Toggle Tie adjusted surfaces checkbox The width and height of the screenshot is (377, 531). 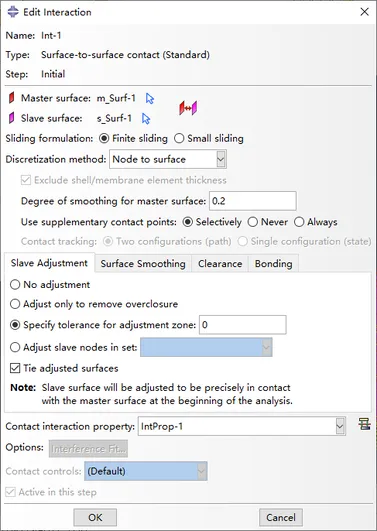click(x=64, y=368)
